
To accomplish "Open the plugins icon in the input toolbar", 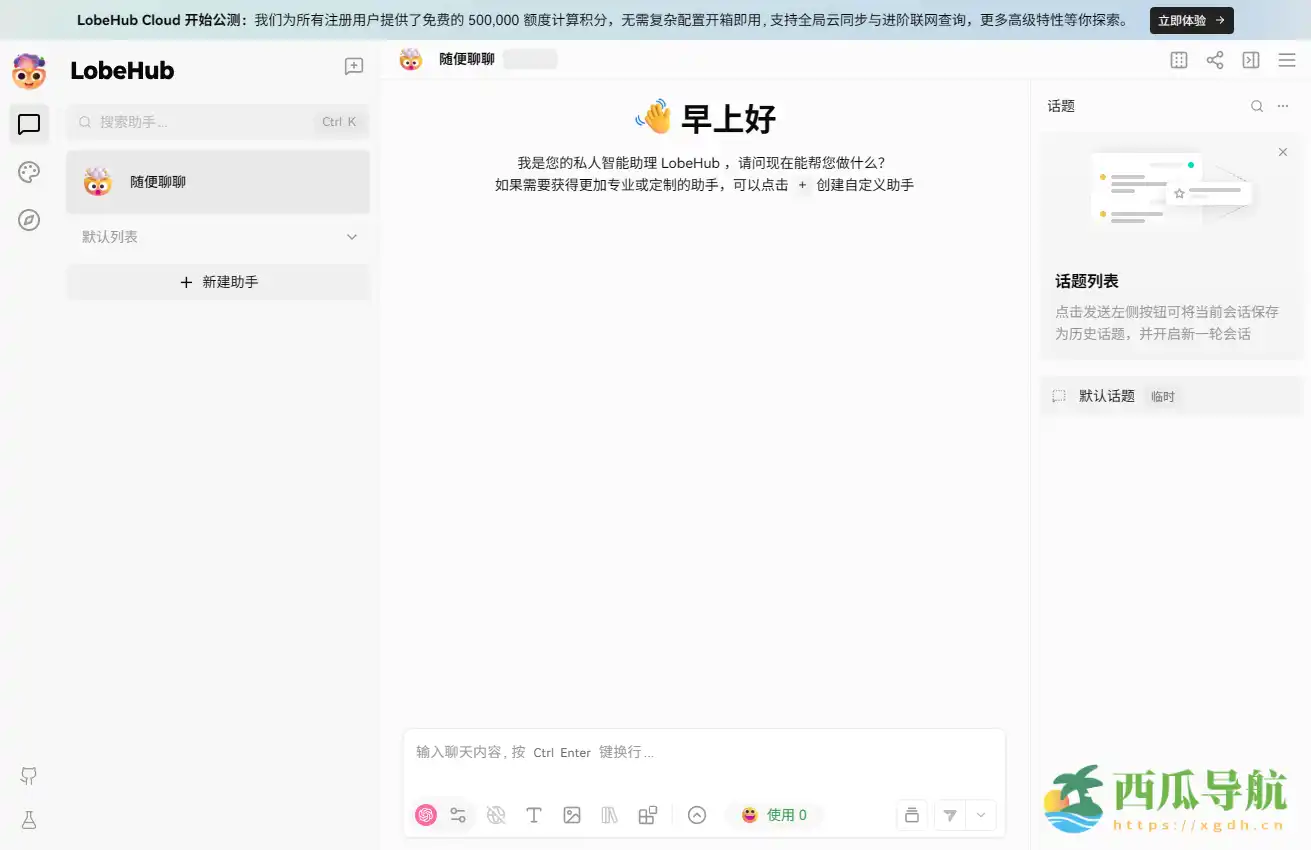I will 648,815.
